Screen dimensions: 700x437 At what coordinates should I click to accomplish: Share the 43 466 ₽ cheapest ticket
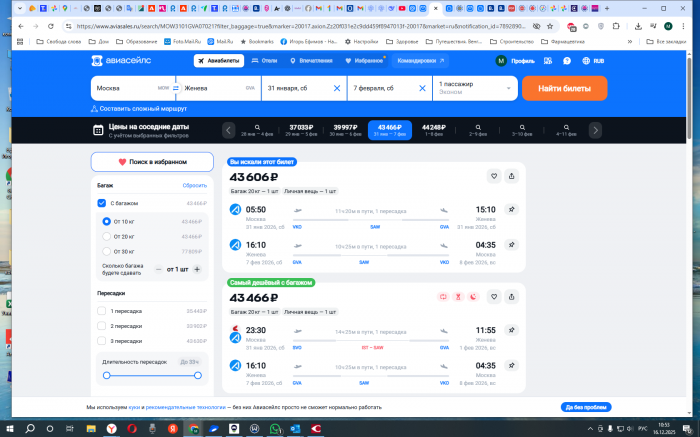coord(511,297)
